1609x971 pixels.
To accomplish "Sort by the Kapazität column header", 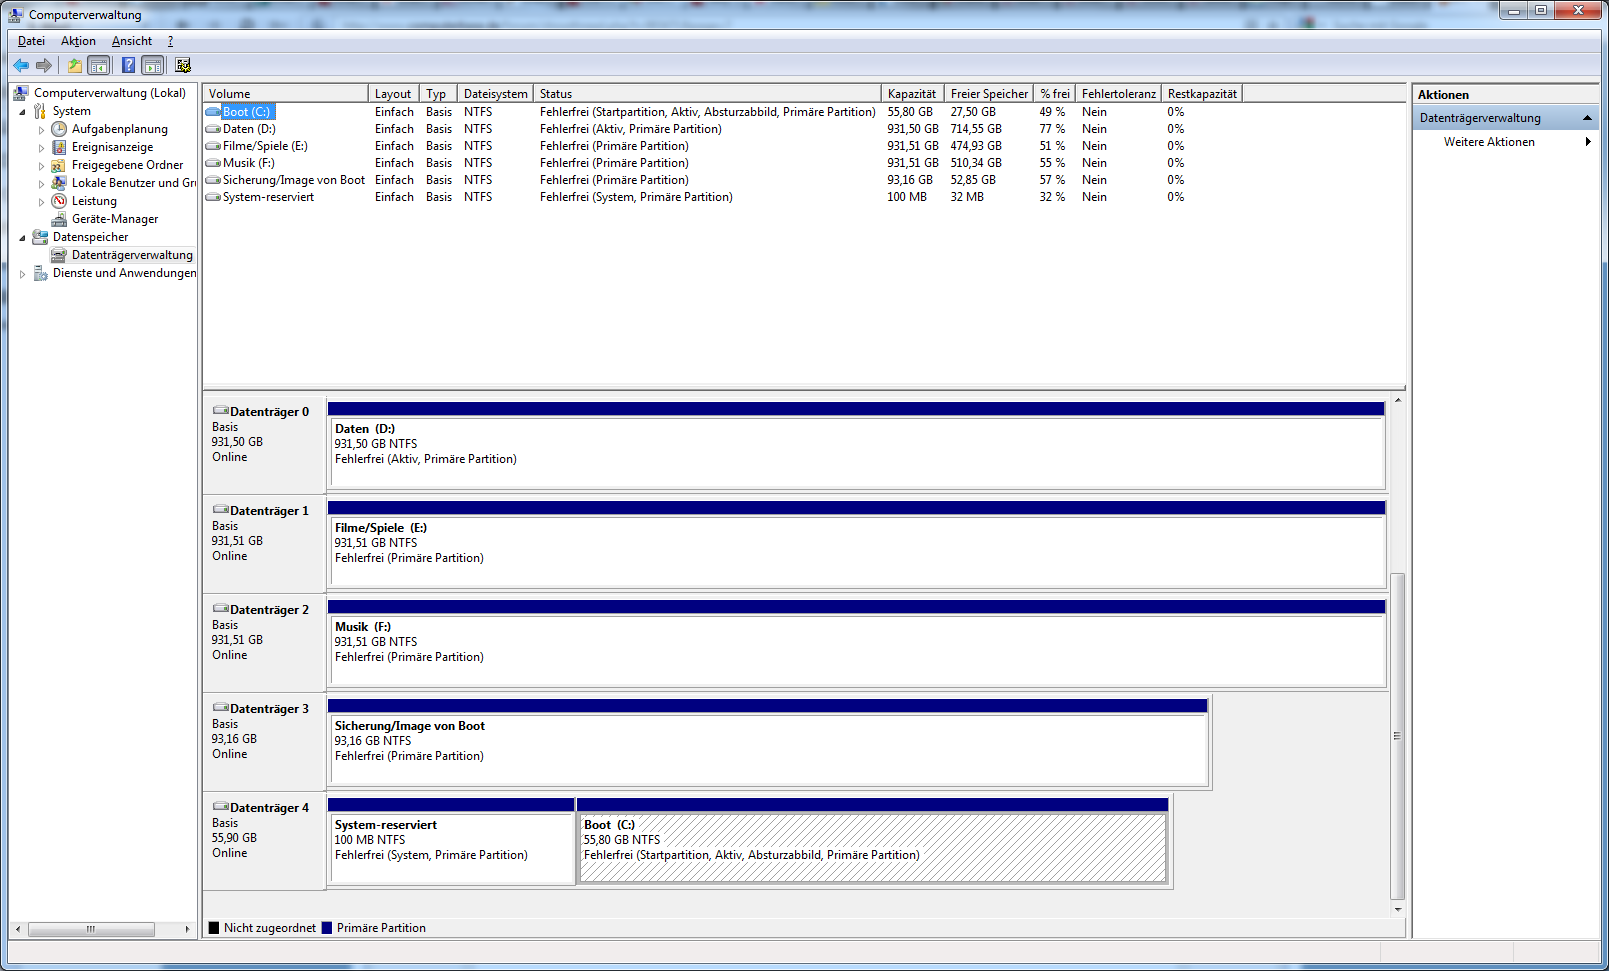I will 912,93.
